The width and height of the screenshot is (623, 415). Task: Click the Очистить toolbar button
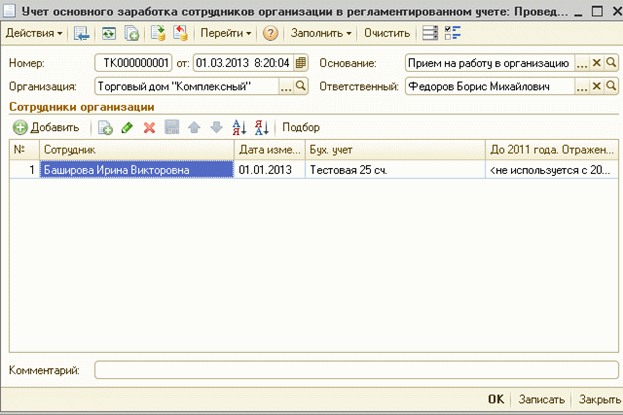click(386, 33)
